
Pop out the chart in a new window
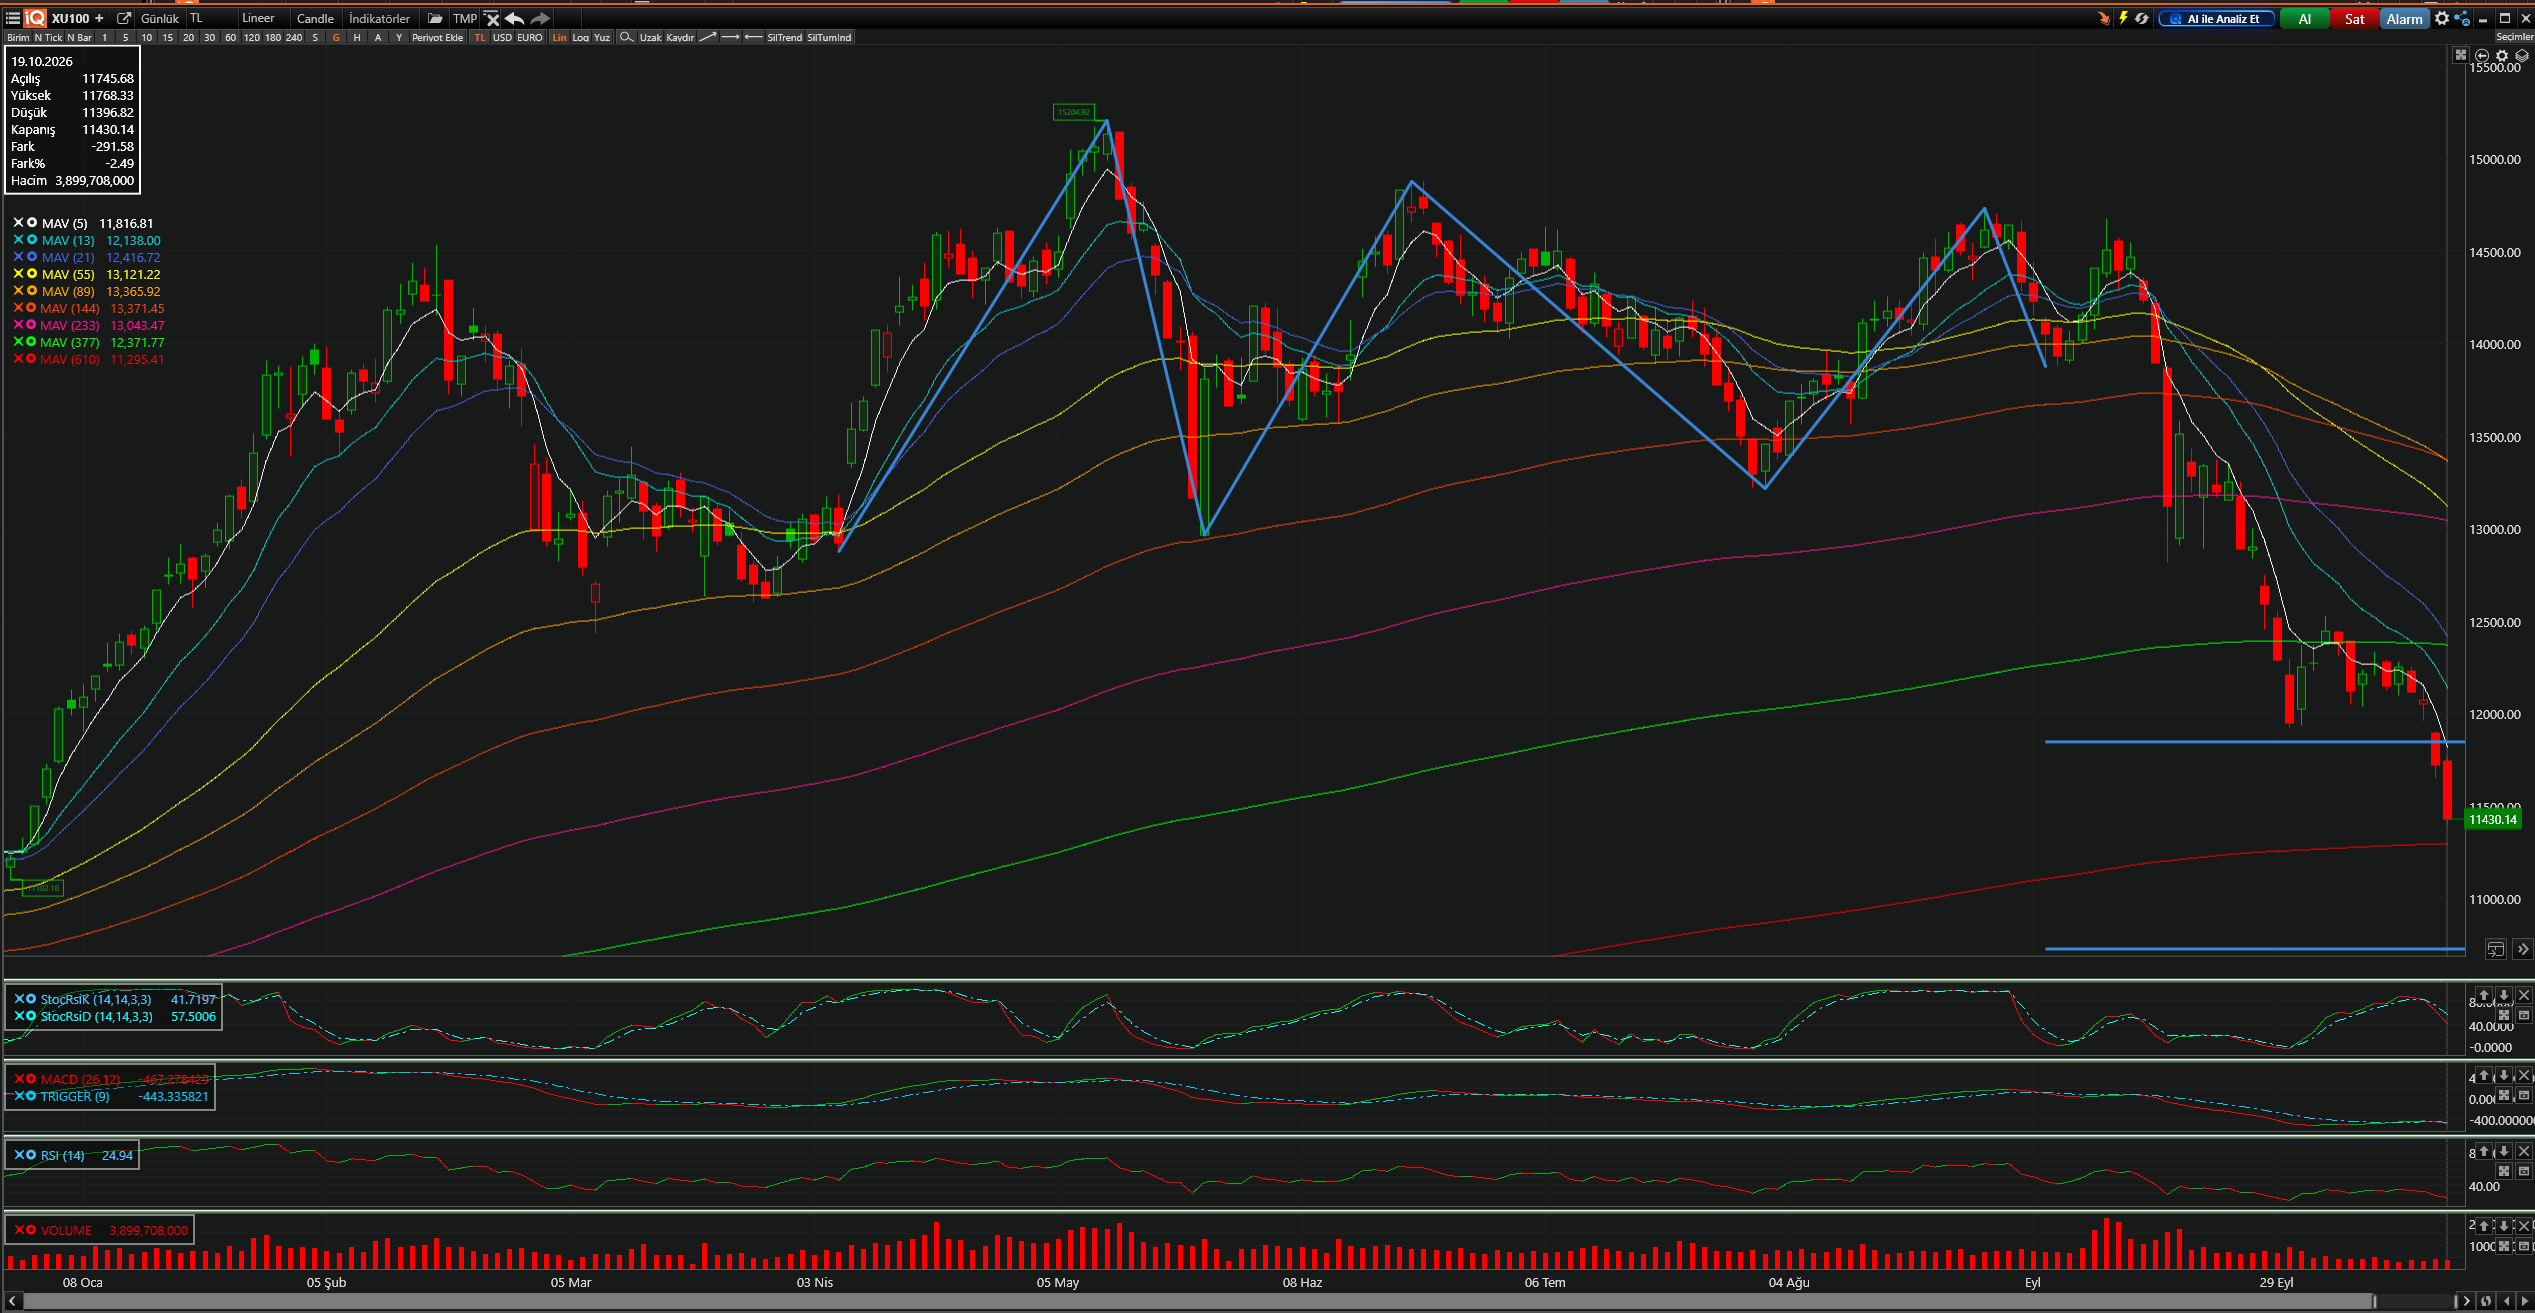point(124,18)
